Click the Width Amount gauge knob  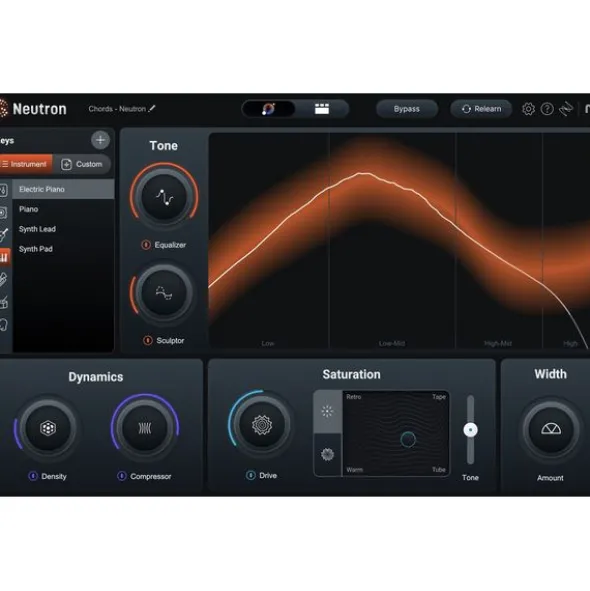coord(551,429)
